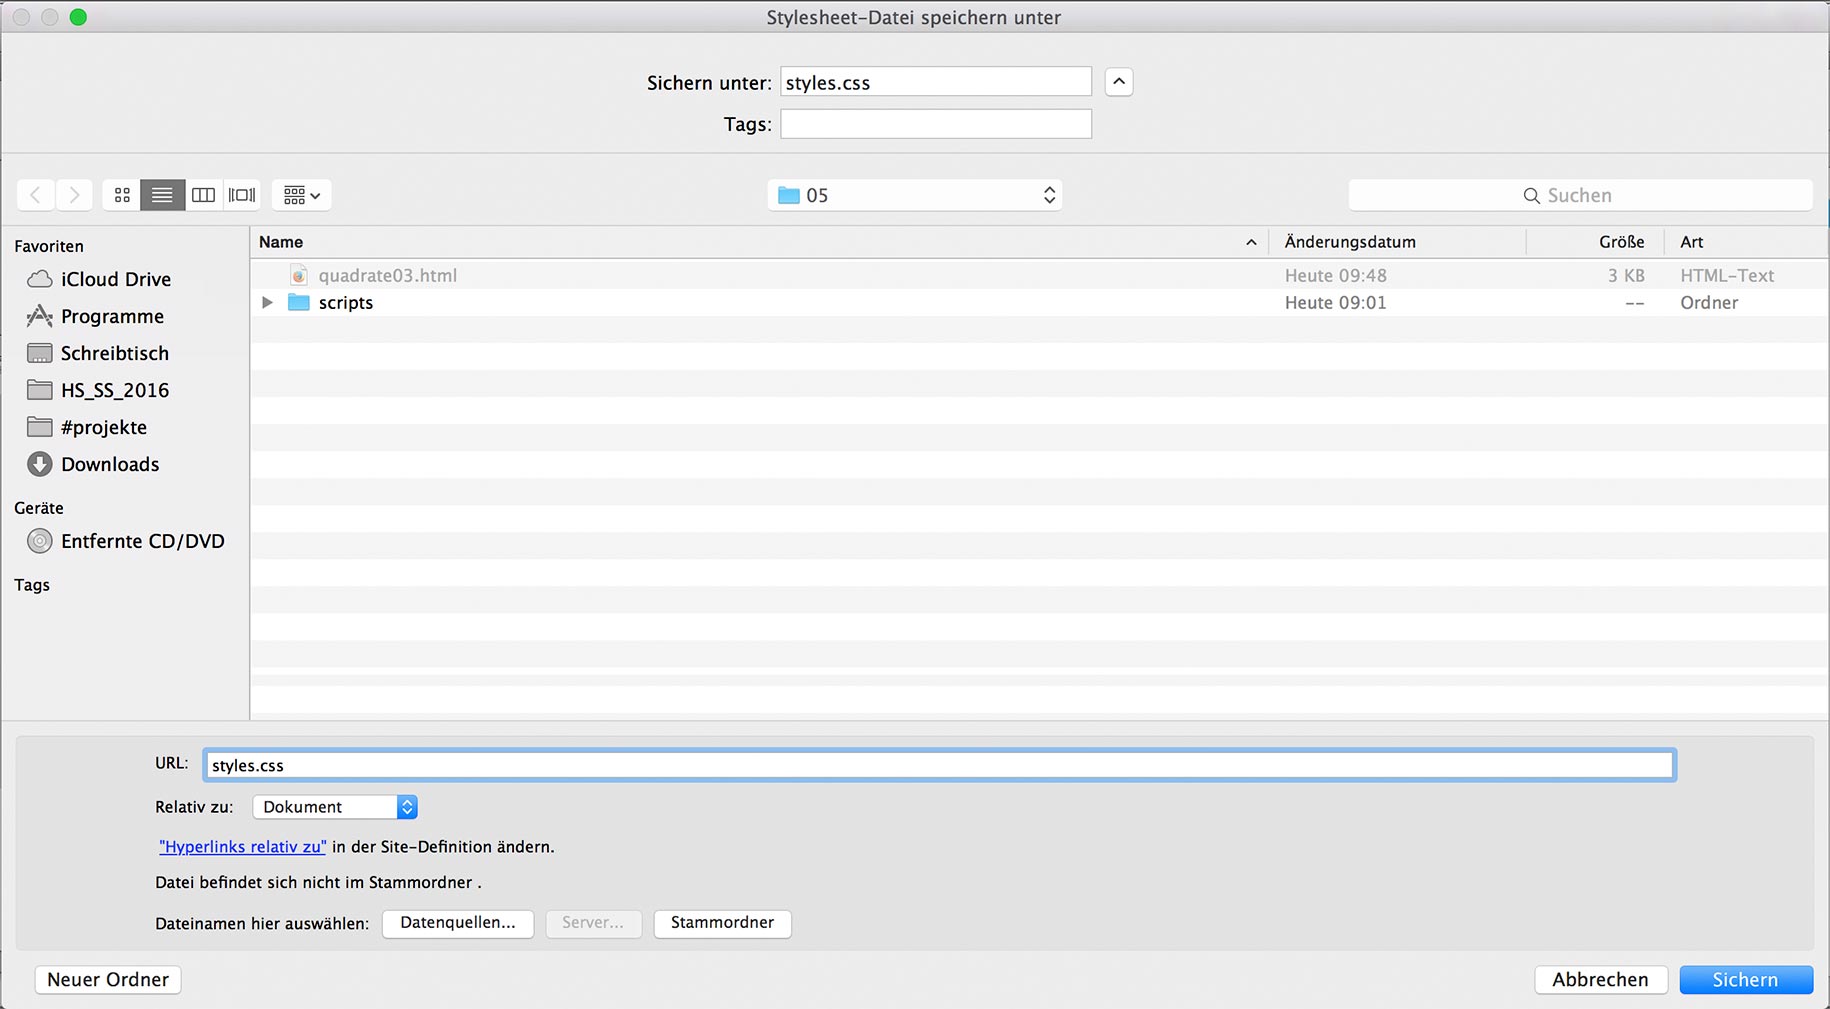Click the Stammordner button
Image resolution: width=1830 pixels, height=1009 pixels.
pos(722,923)
